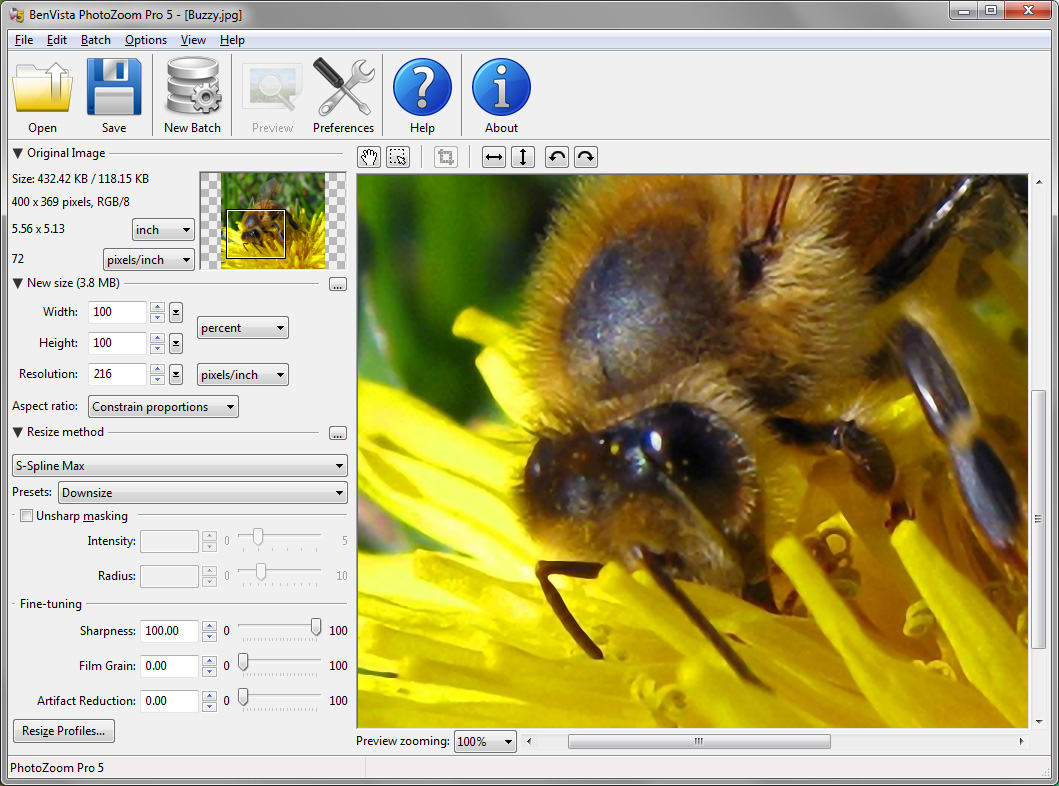Open Preferences tools icon
Image resolution: width=1059 pixels, height=786 pixels.
pos(343,88)
